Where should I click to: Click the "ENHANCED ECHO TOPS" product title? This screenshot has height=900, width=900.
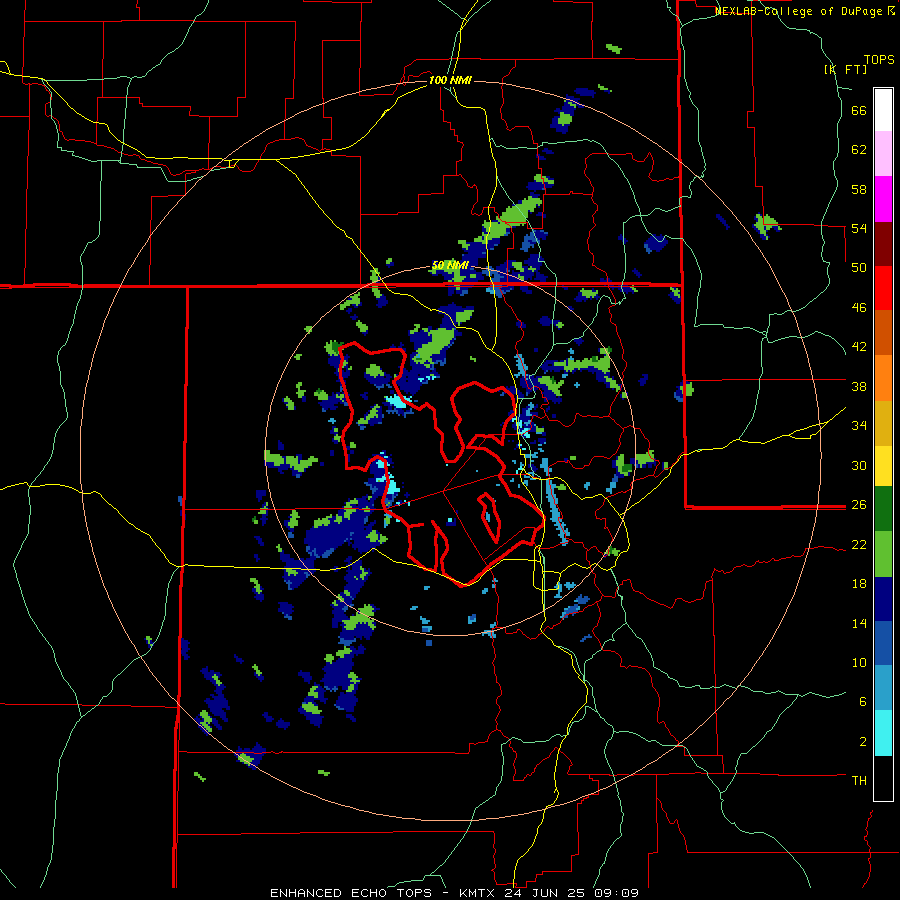point(351,893)
